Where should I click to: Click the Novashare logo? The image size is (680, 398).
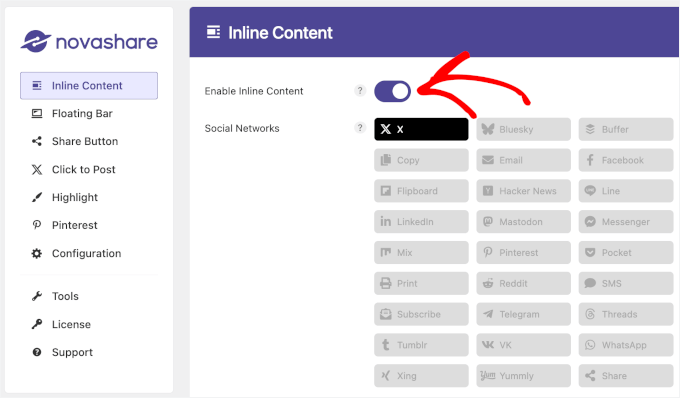point(89,42)
